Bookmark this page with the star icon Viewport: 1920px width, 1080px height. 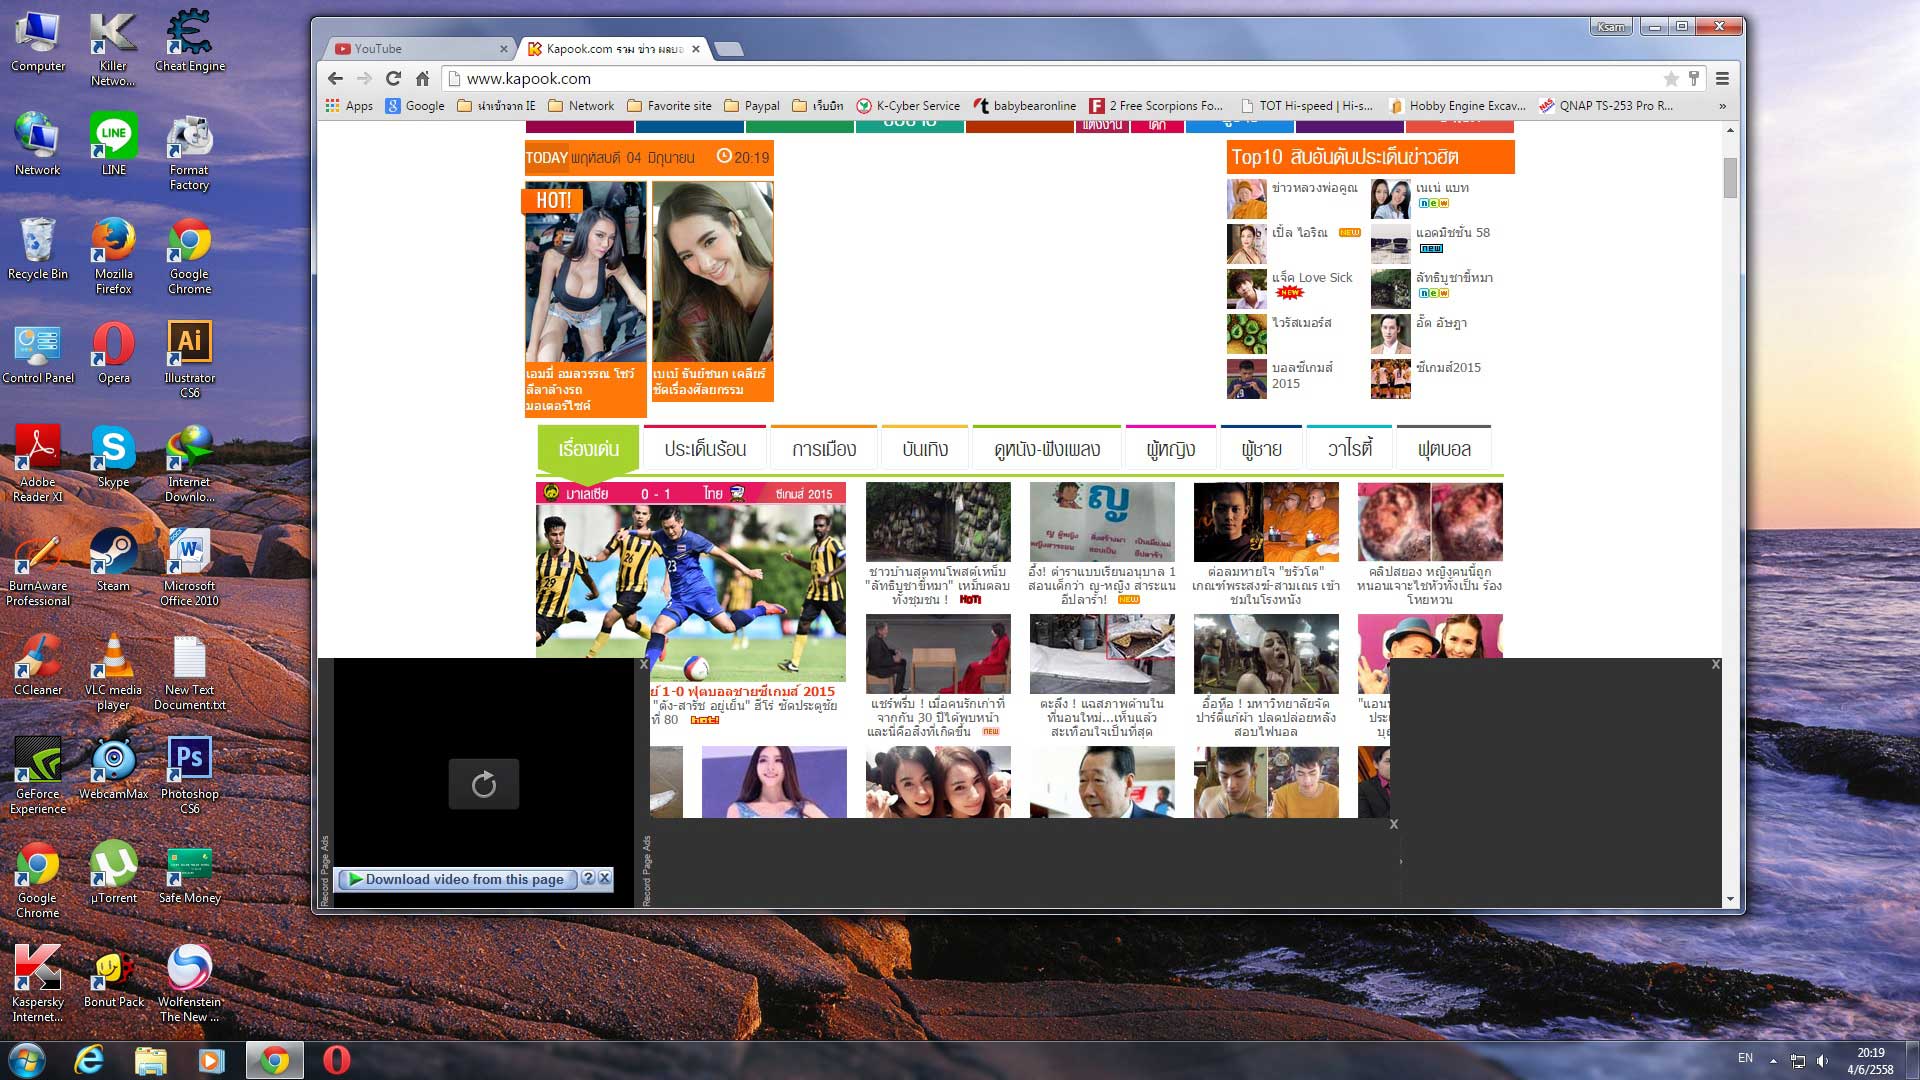[x=1671, y=78]
